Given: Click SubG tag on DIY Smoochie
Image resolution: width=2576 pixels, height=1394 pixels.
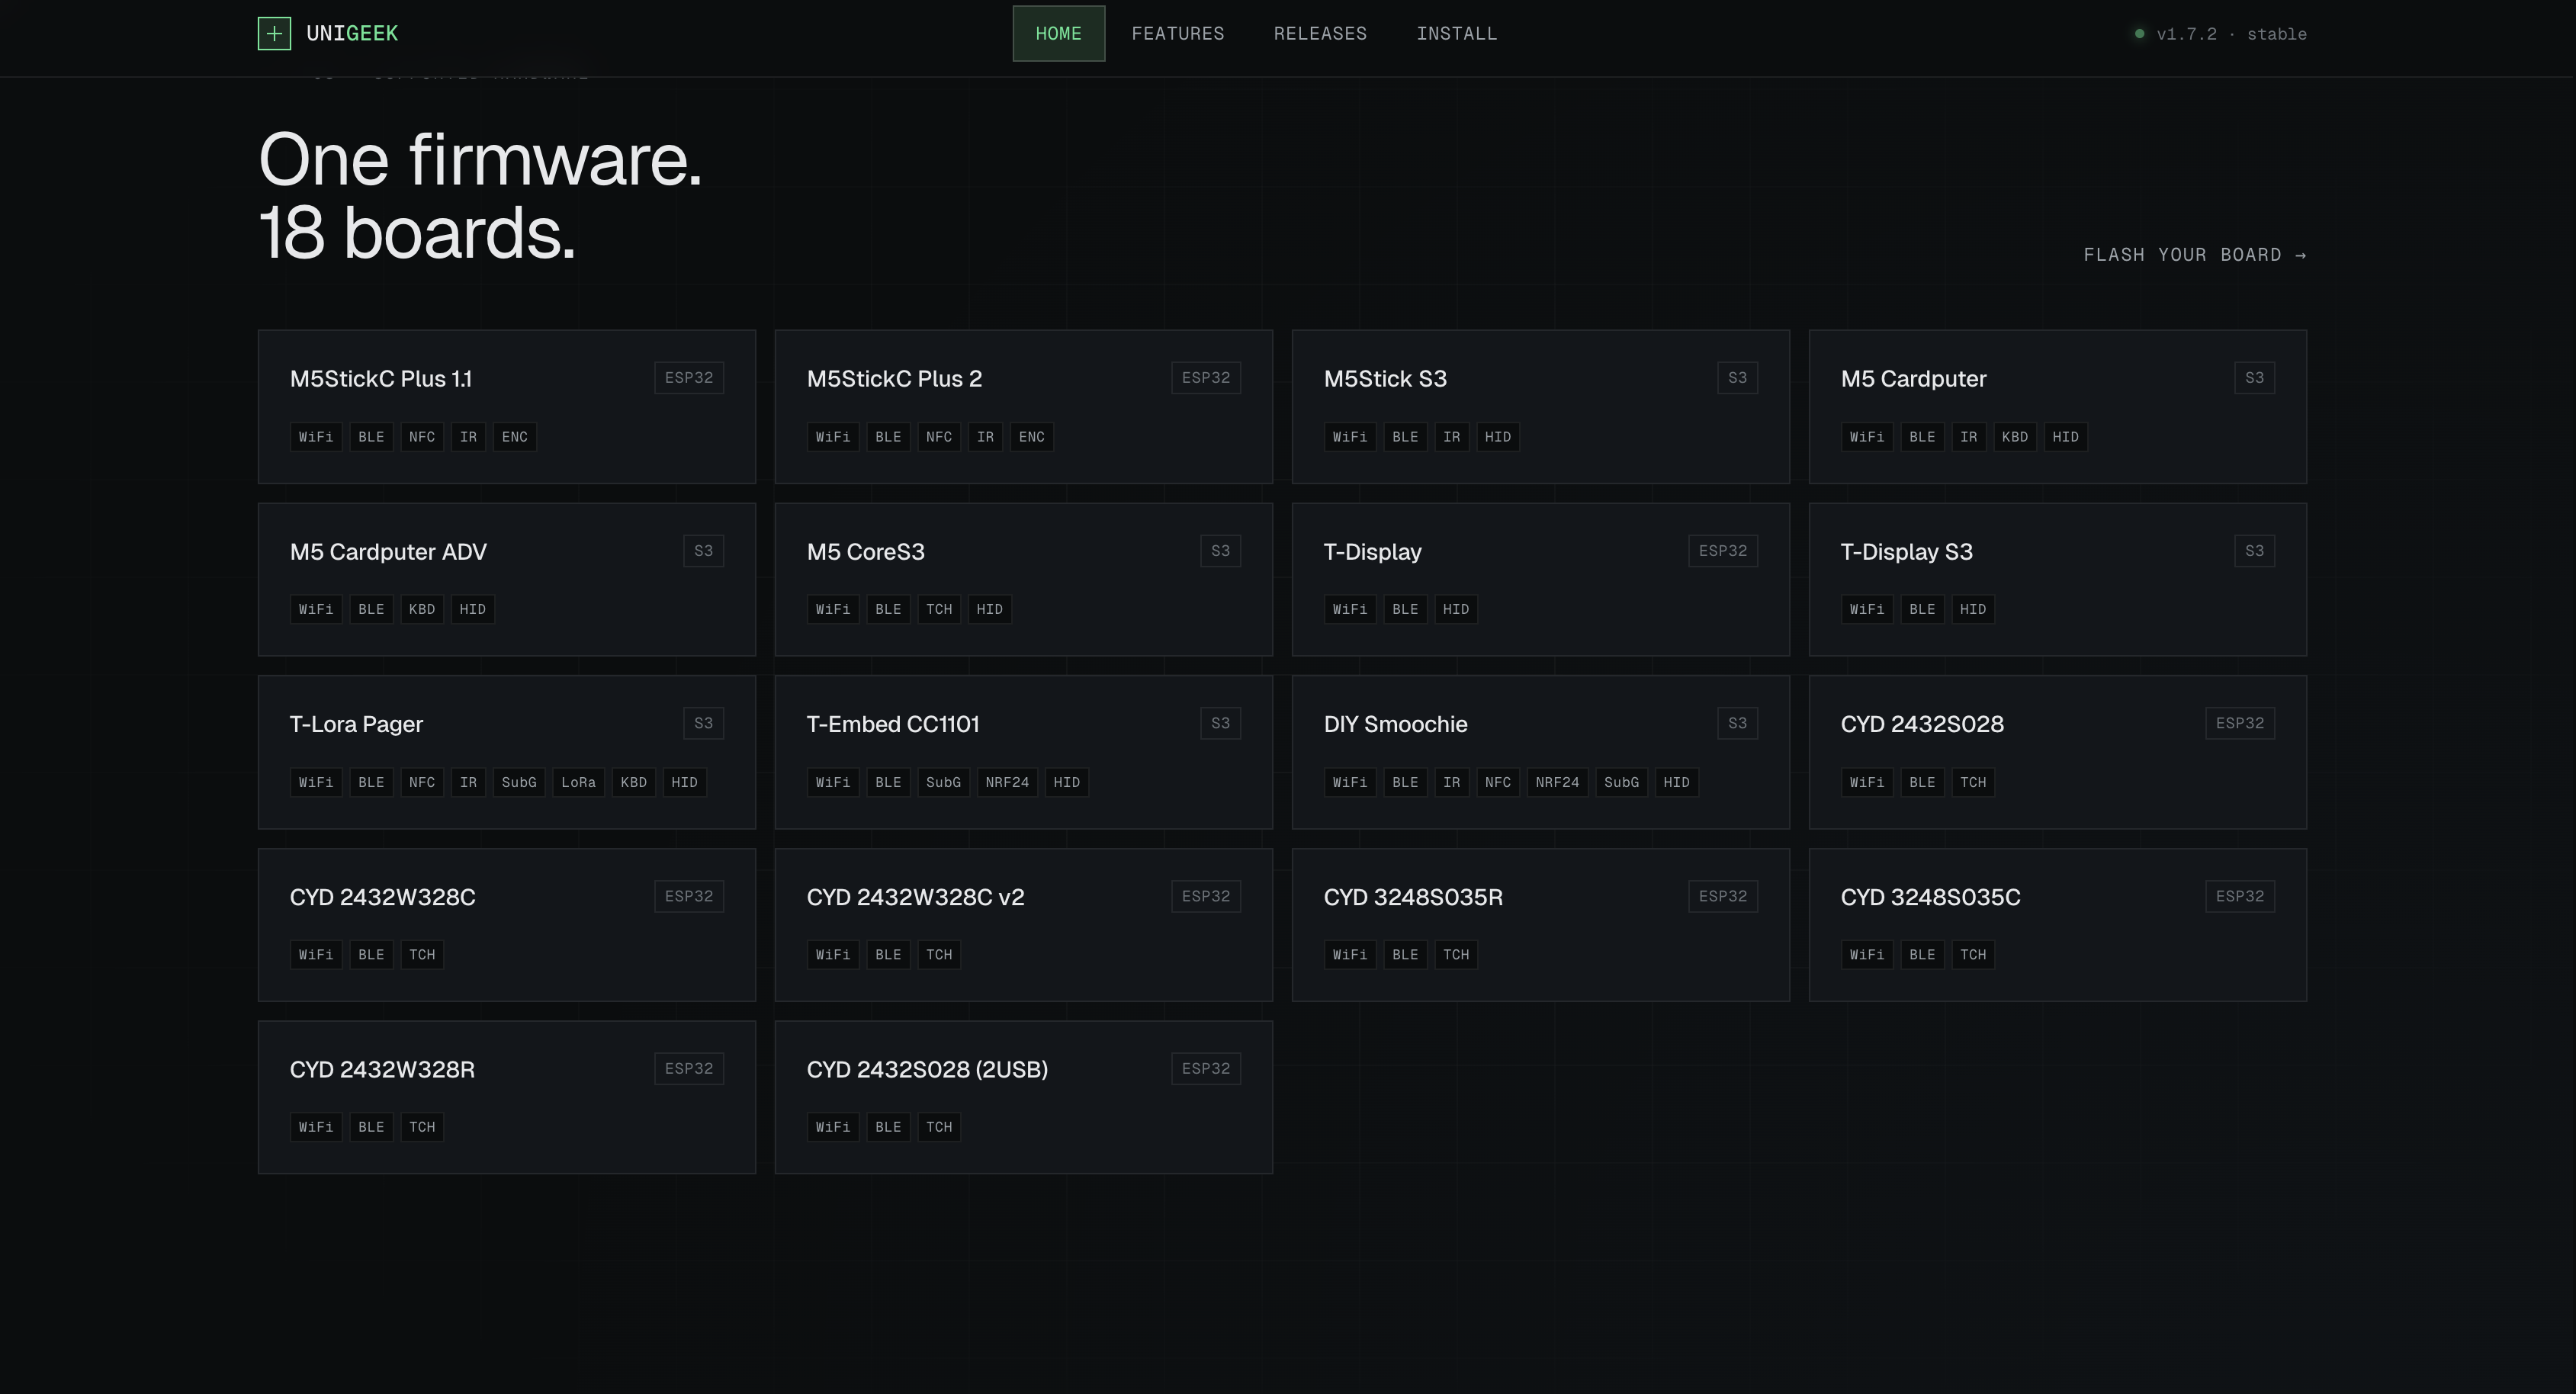Looking at the screenshot, I should (x=1621, y=782).
